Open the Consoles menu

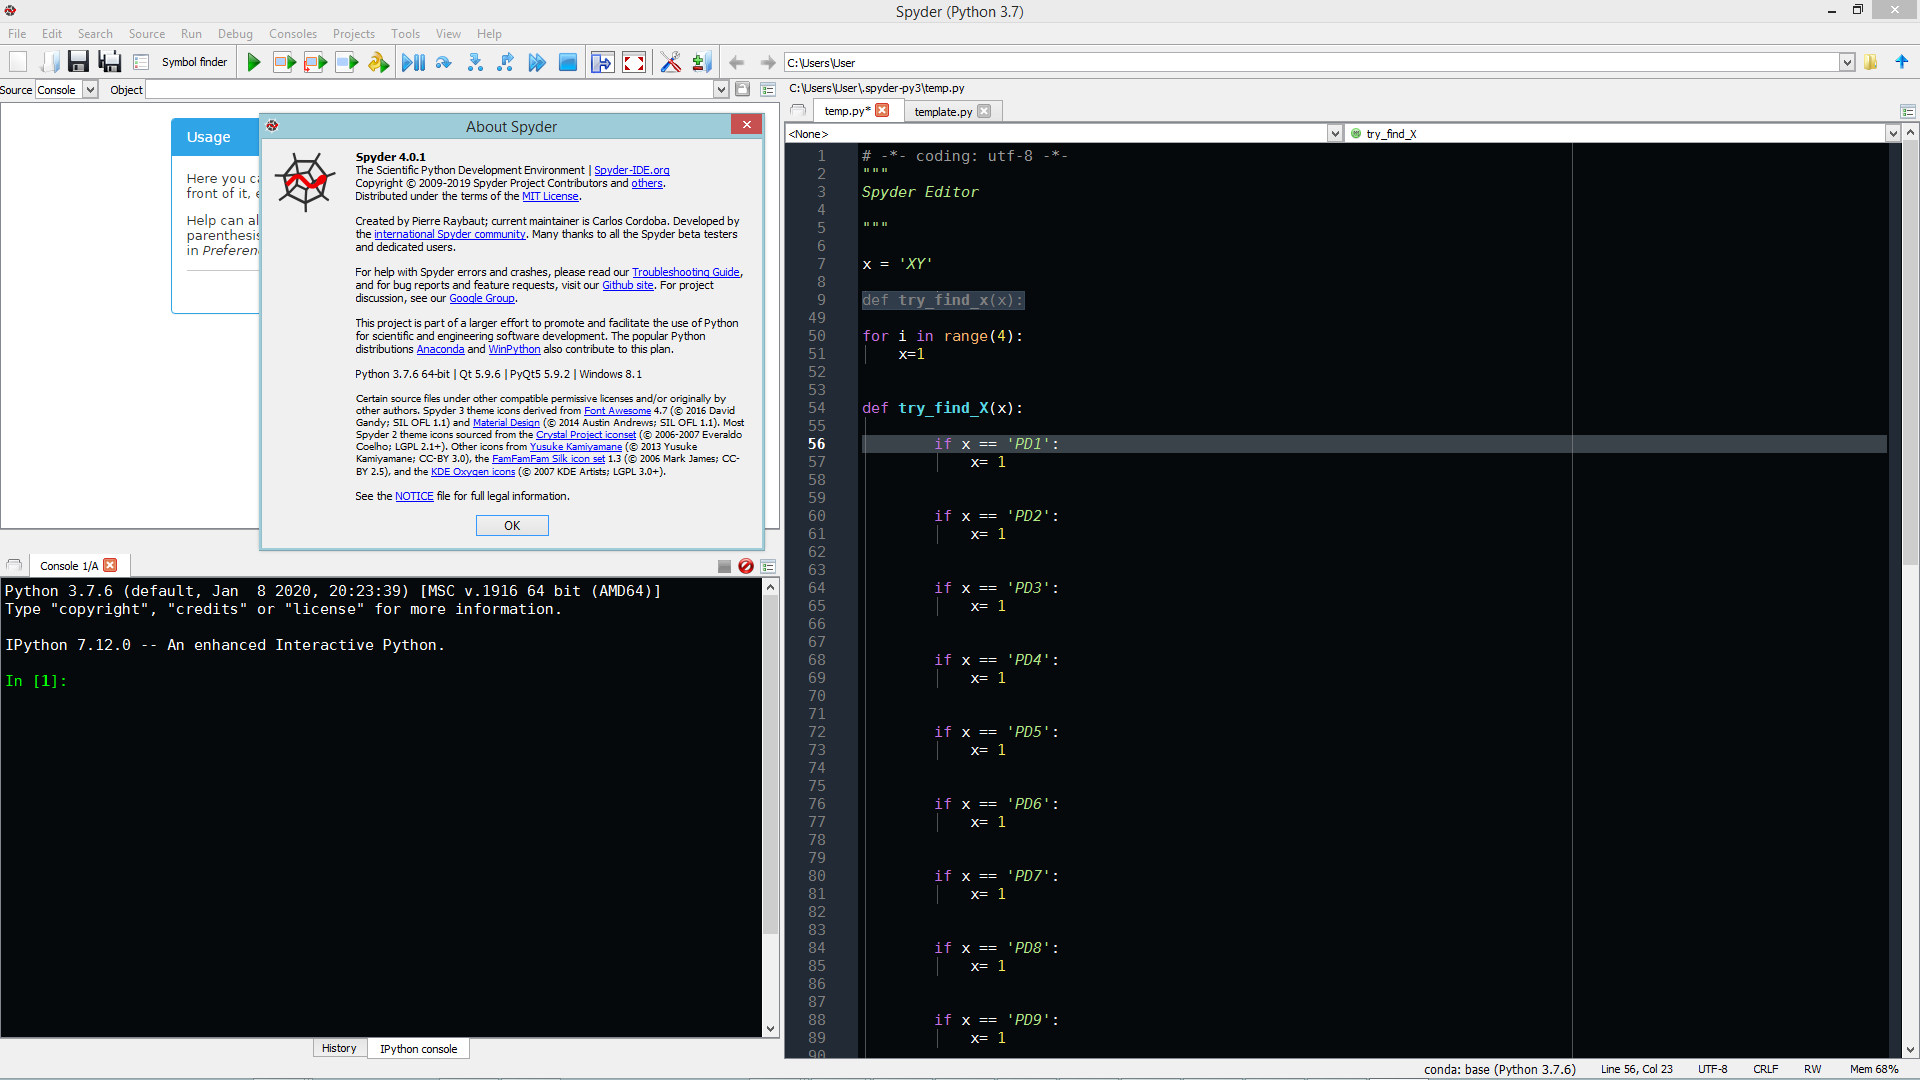292,33
